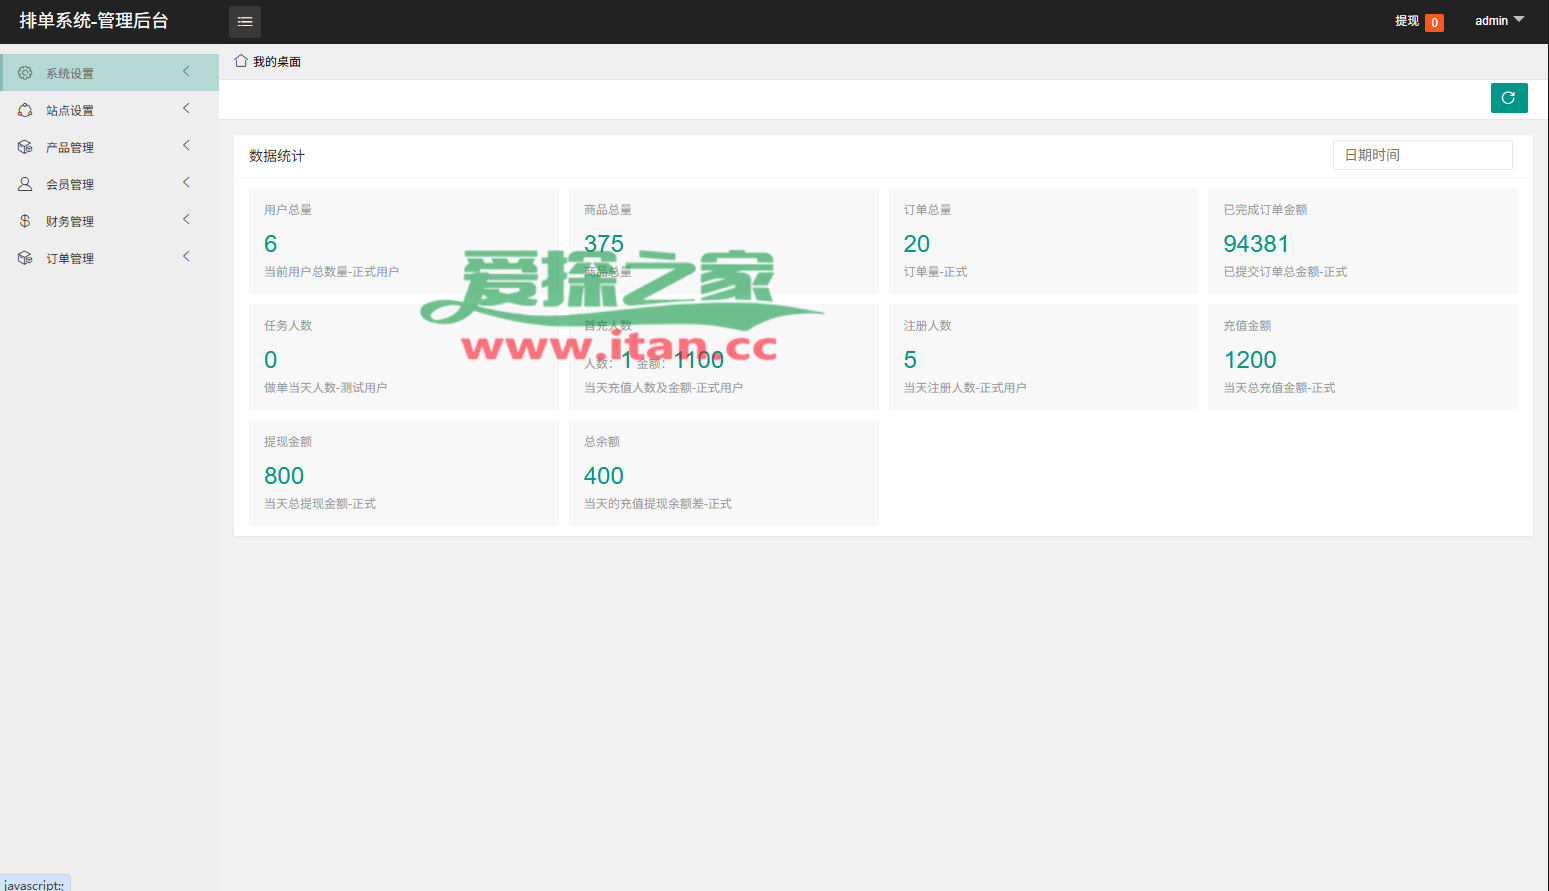Click the gear icon for 系统设置

pyautogui.click(x=25, y=73)
